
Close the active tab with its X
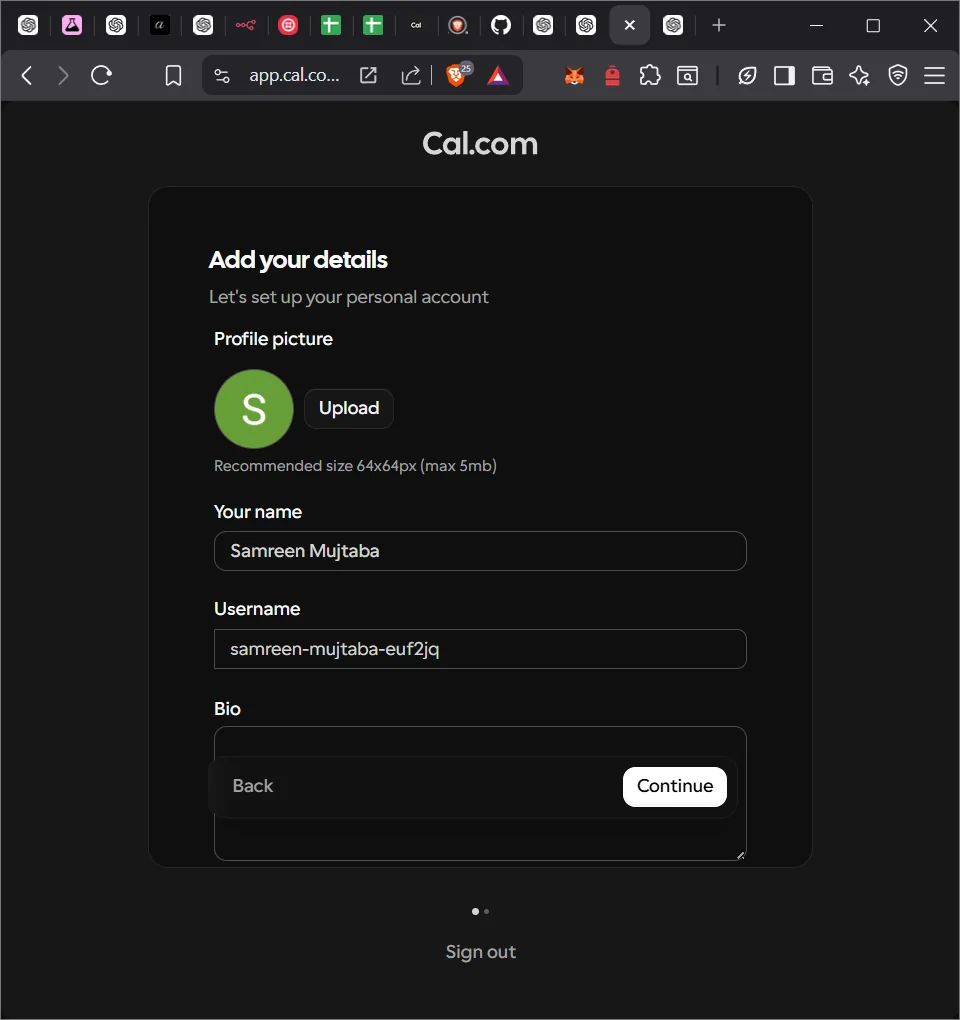[x=630, y=25]
